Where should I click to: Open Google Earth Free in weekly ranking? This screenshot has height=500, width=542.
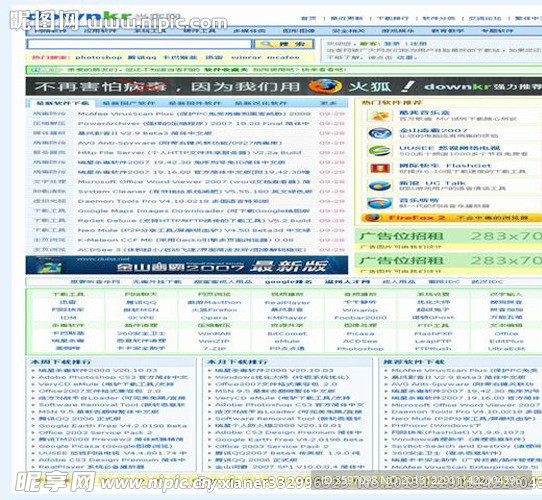(x=112, y=426)
